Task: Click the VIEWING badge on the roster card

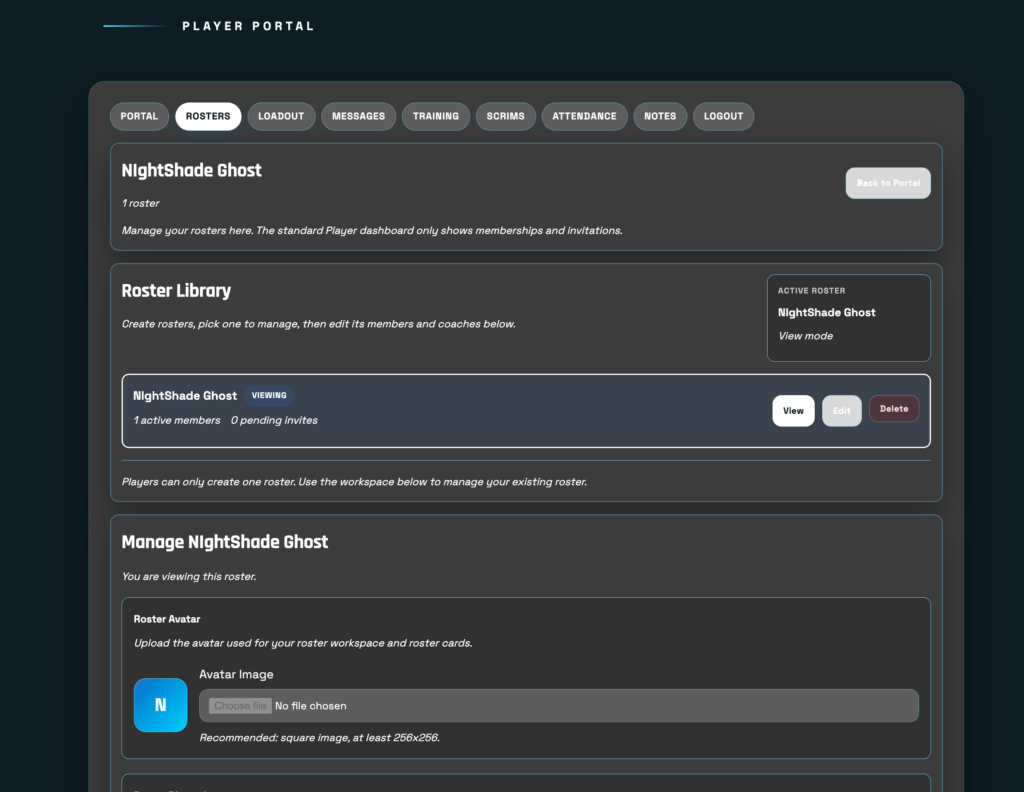Action: [x=269, y=396]
